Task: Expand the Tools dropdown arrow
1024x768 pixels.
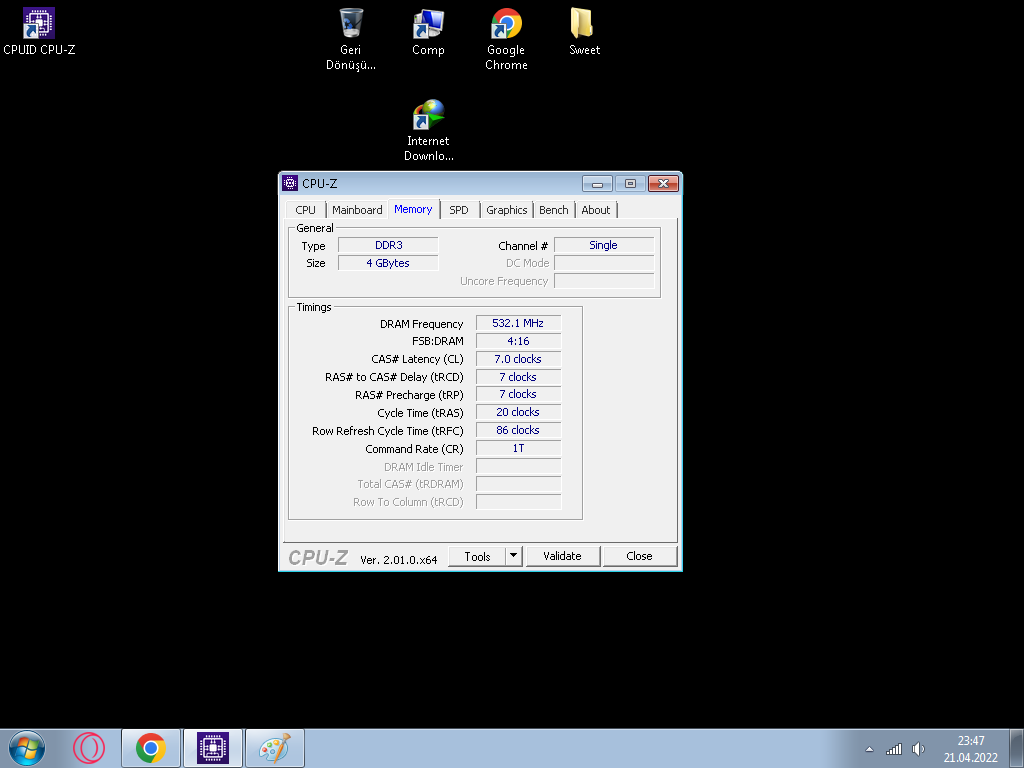Action: (513, 556)
